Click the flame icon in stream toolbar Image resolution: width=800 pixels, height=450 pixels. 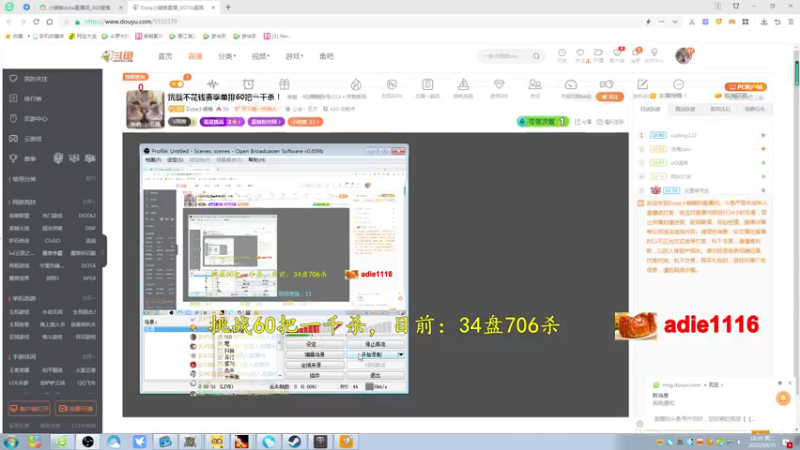point(356,84)
